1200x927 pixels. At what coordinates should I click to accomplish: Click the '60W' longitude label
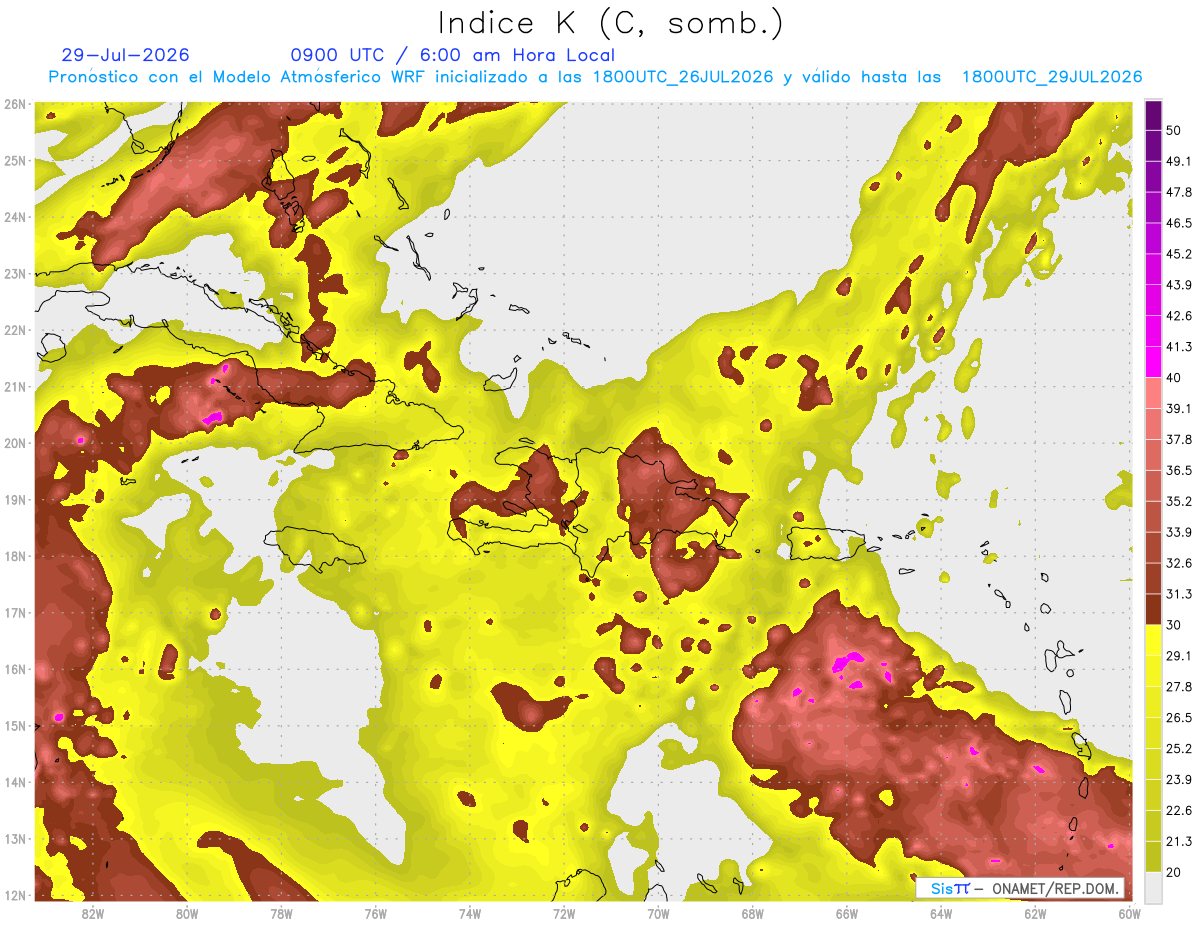click(x=1129, y=914)
